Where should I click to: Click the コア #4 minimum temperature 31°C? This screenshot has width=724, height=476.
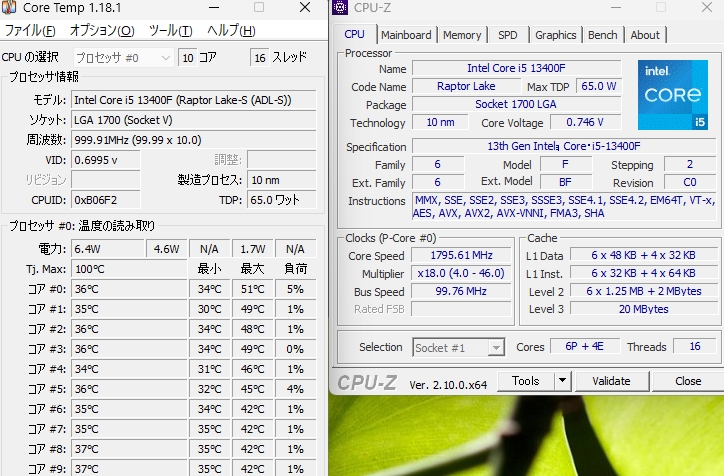(x=210, y=369)
